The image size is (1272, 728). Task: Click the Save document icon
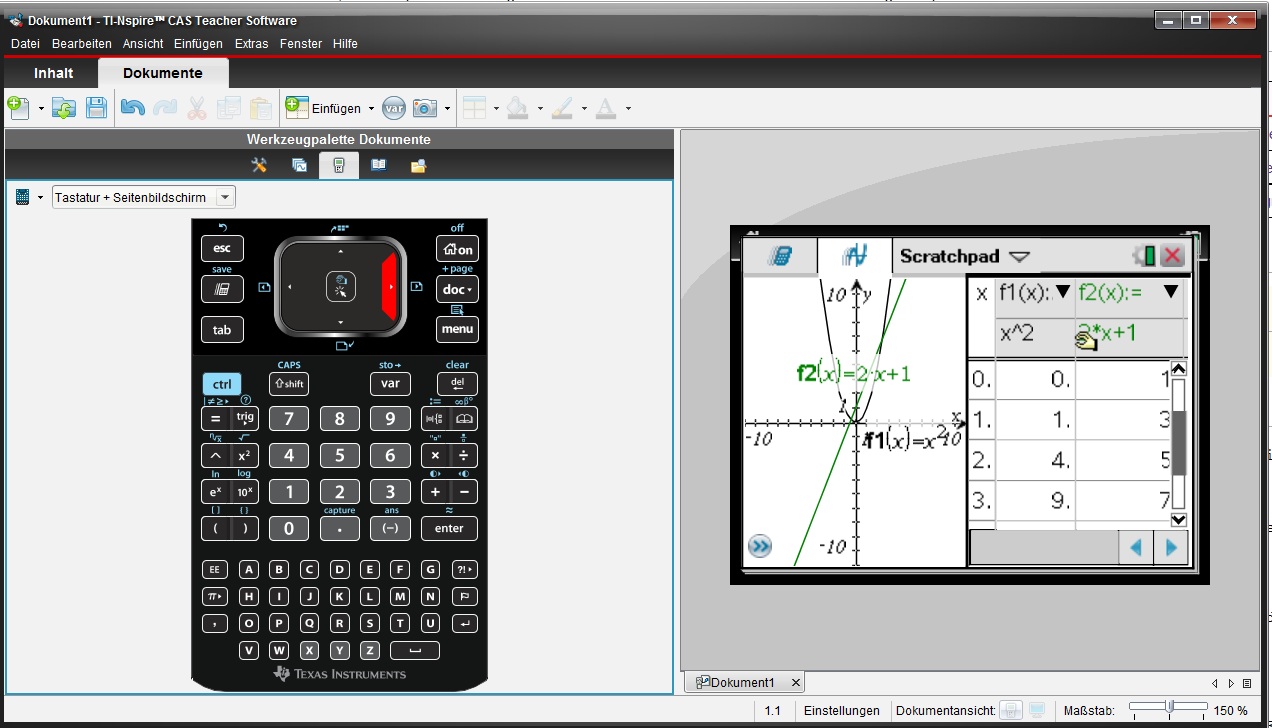[x=96, y=108]
